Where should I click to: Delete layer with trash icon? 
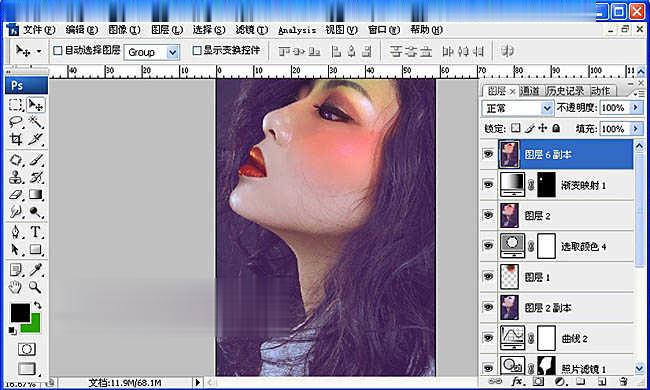tap(623, 381)
